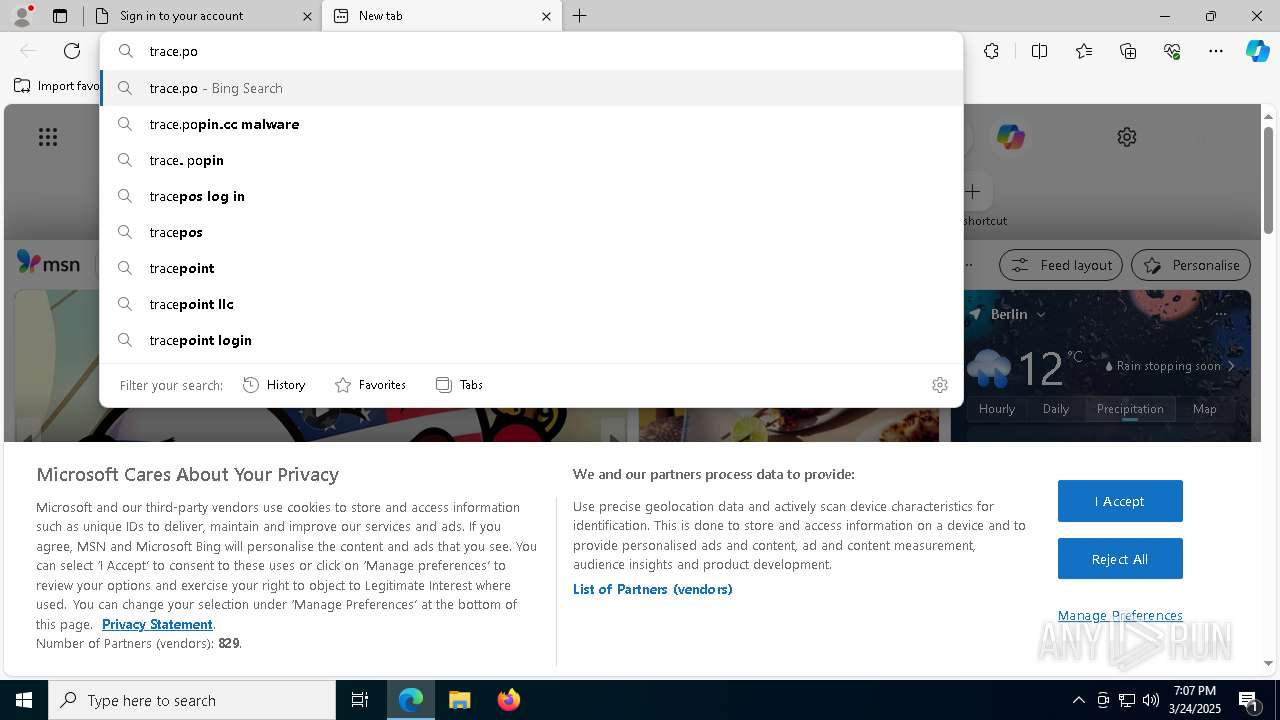Open the notification center icon
Viewport: 1280px width, 720px height.
tap(1249, 700)
